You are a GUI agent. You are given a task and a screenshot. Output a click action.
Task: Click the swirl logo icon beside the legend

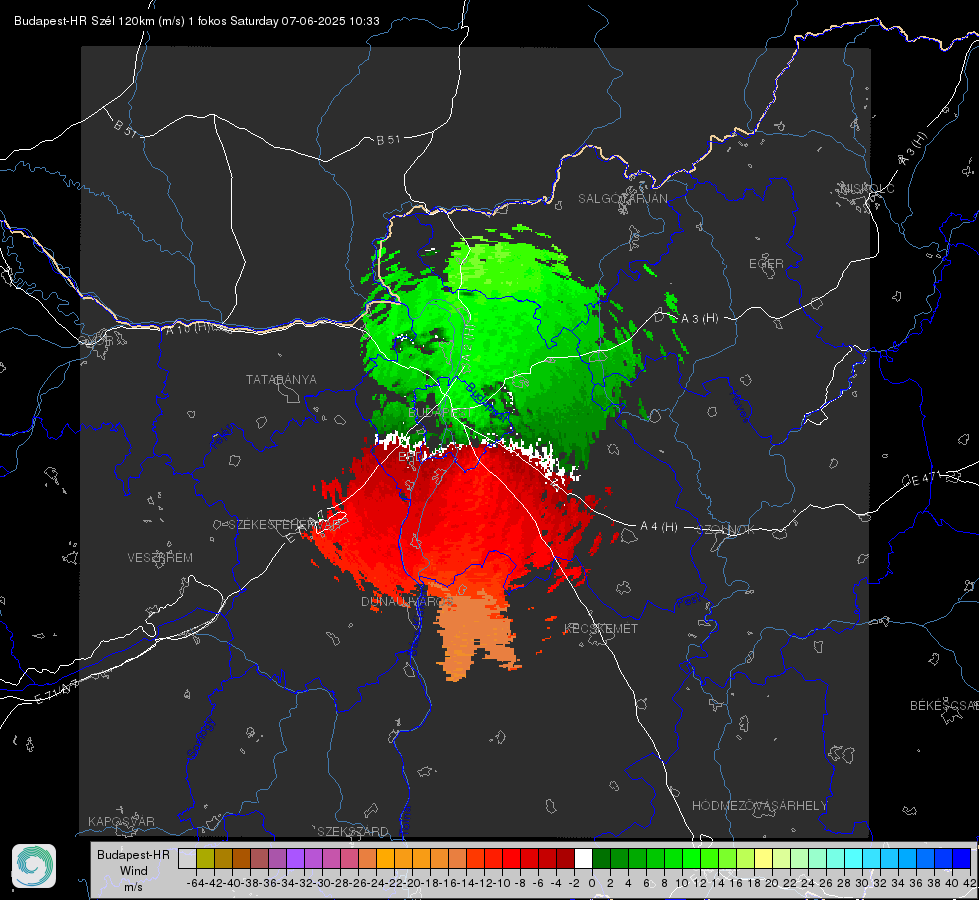[x=34, y=866]
